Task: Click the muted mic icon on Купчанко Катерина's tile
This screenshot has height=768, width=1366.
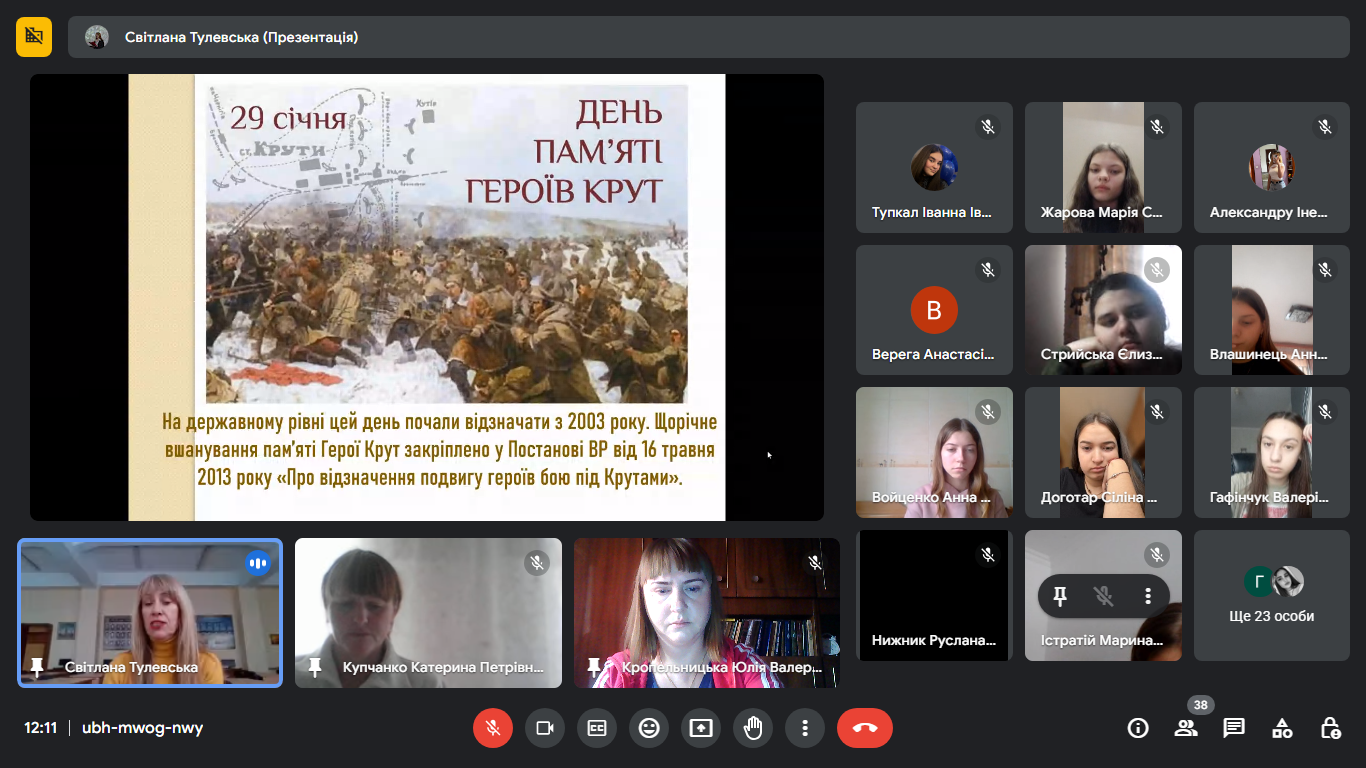Action: [x=537, y=563]
